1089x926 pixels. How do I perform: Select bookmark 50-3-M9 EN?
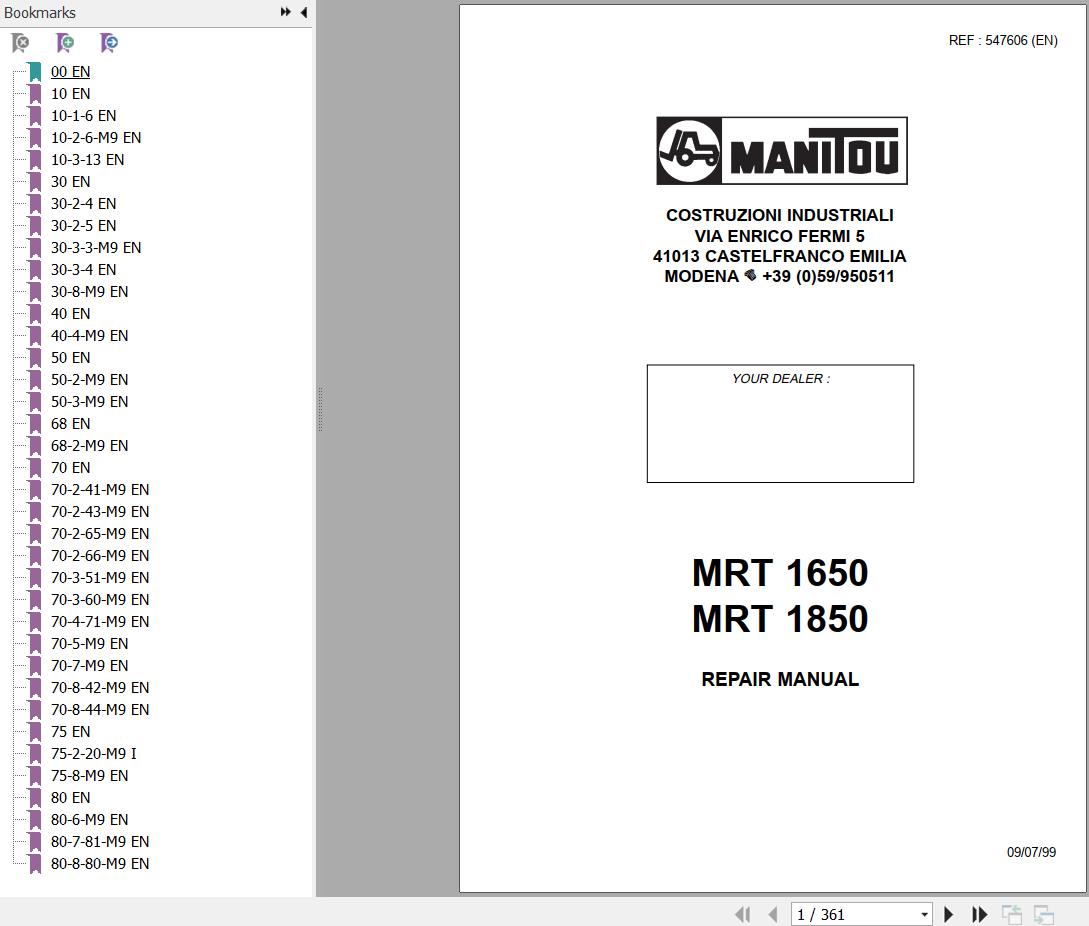point(90,402)
